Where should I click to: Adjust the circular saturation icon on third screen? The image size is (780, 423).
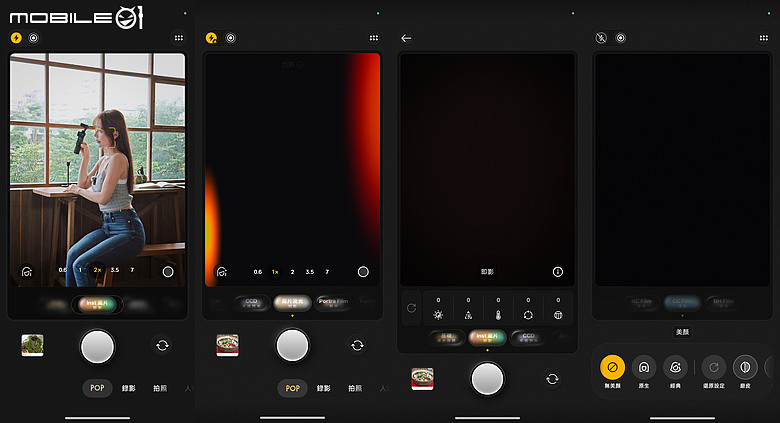pyautogui.click(x=528, y=315)
